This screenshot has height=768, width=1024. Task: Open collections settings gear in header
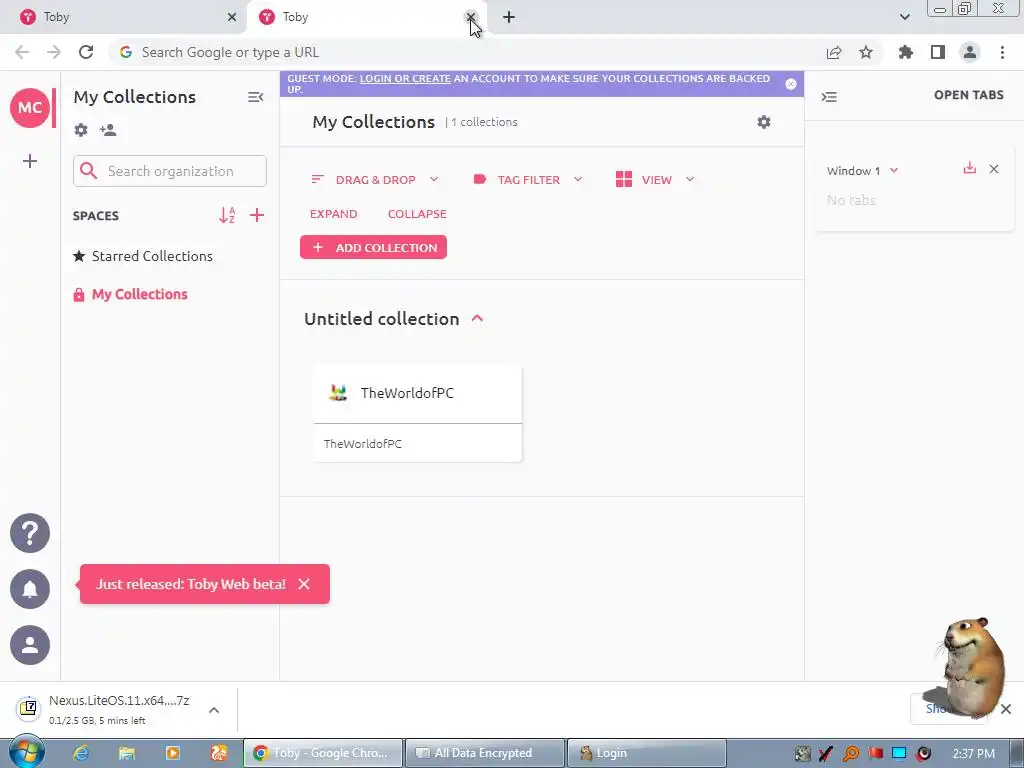point(763,122)
